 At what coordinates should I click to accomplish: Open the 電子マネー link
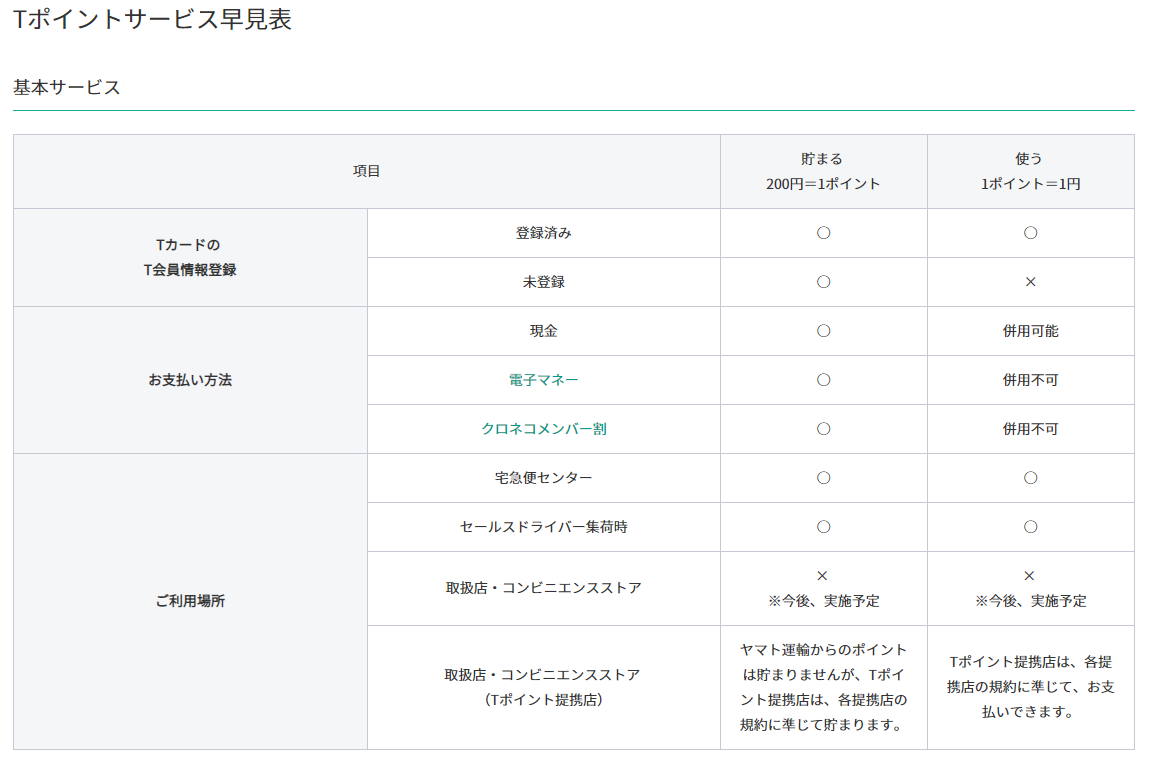(543, 380)
